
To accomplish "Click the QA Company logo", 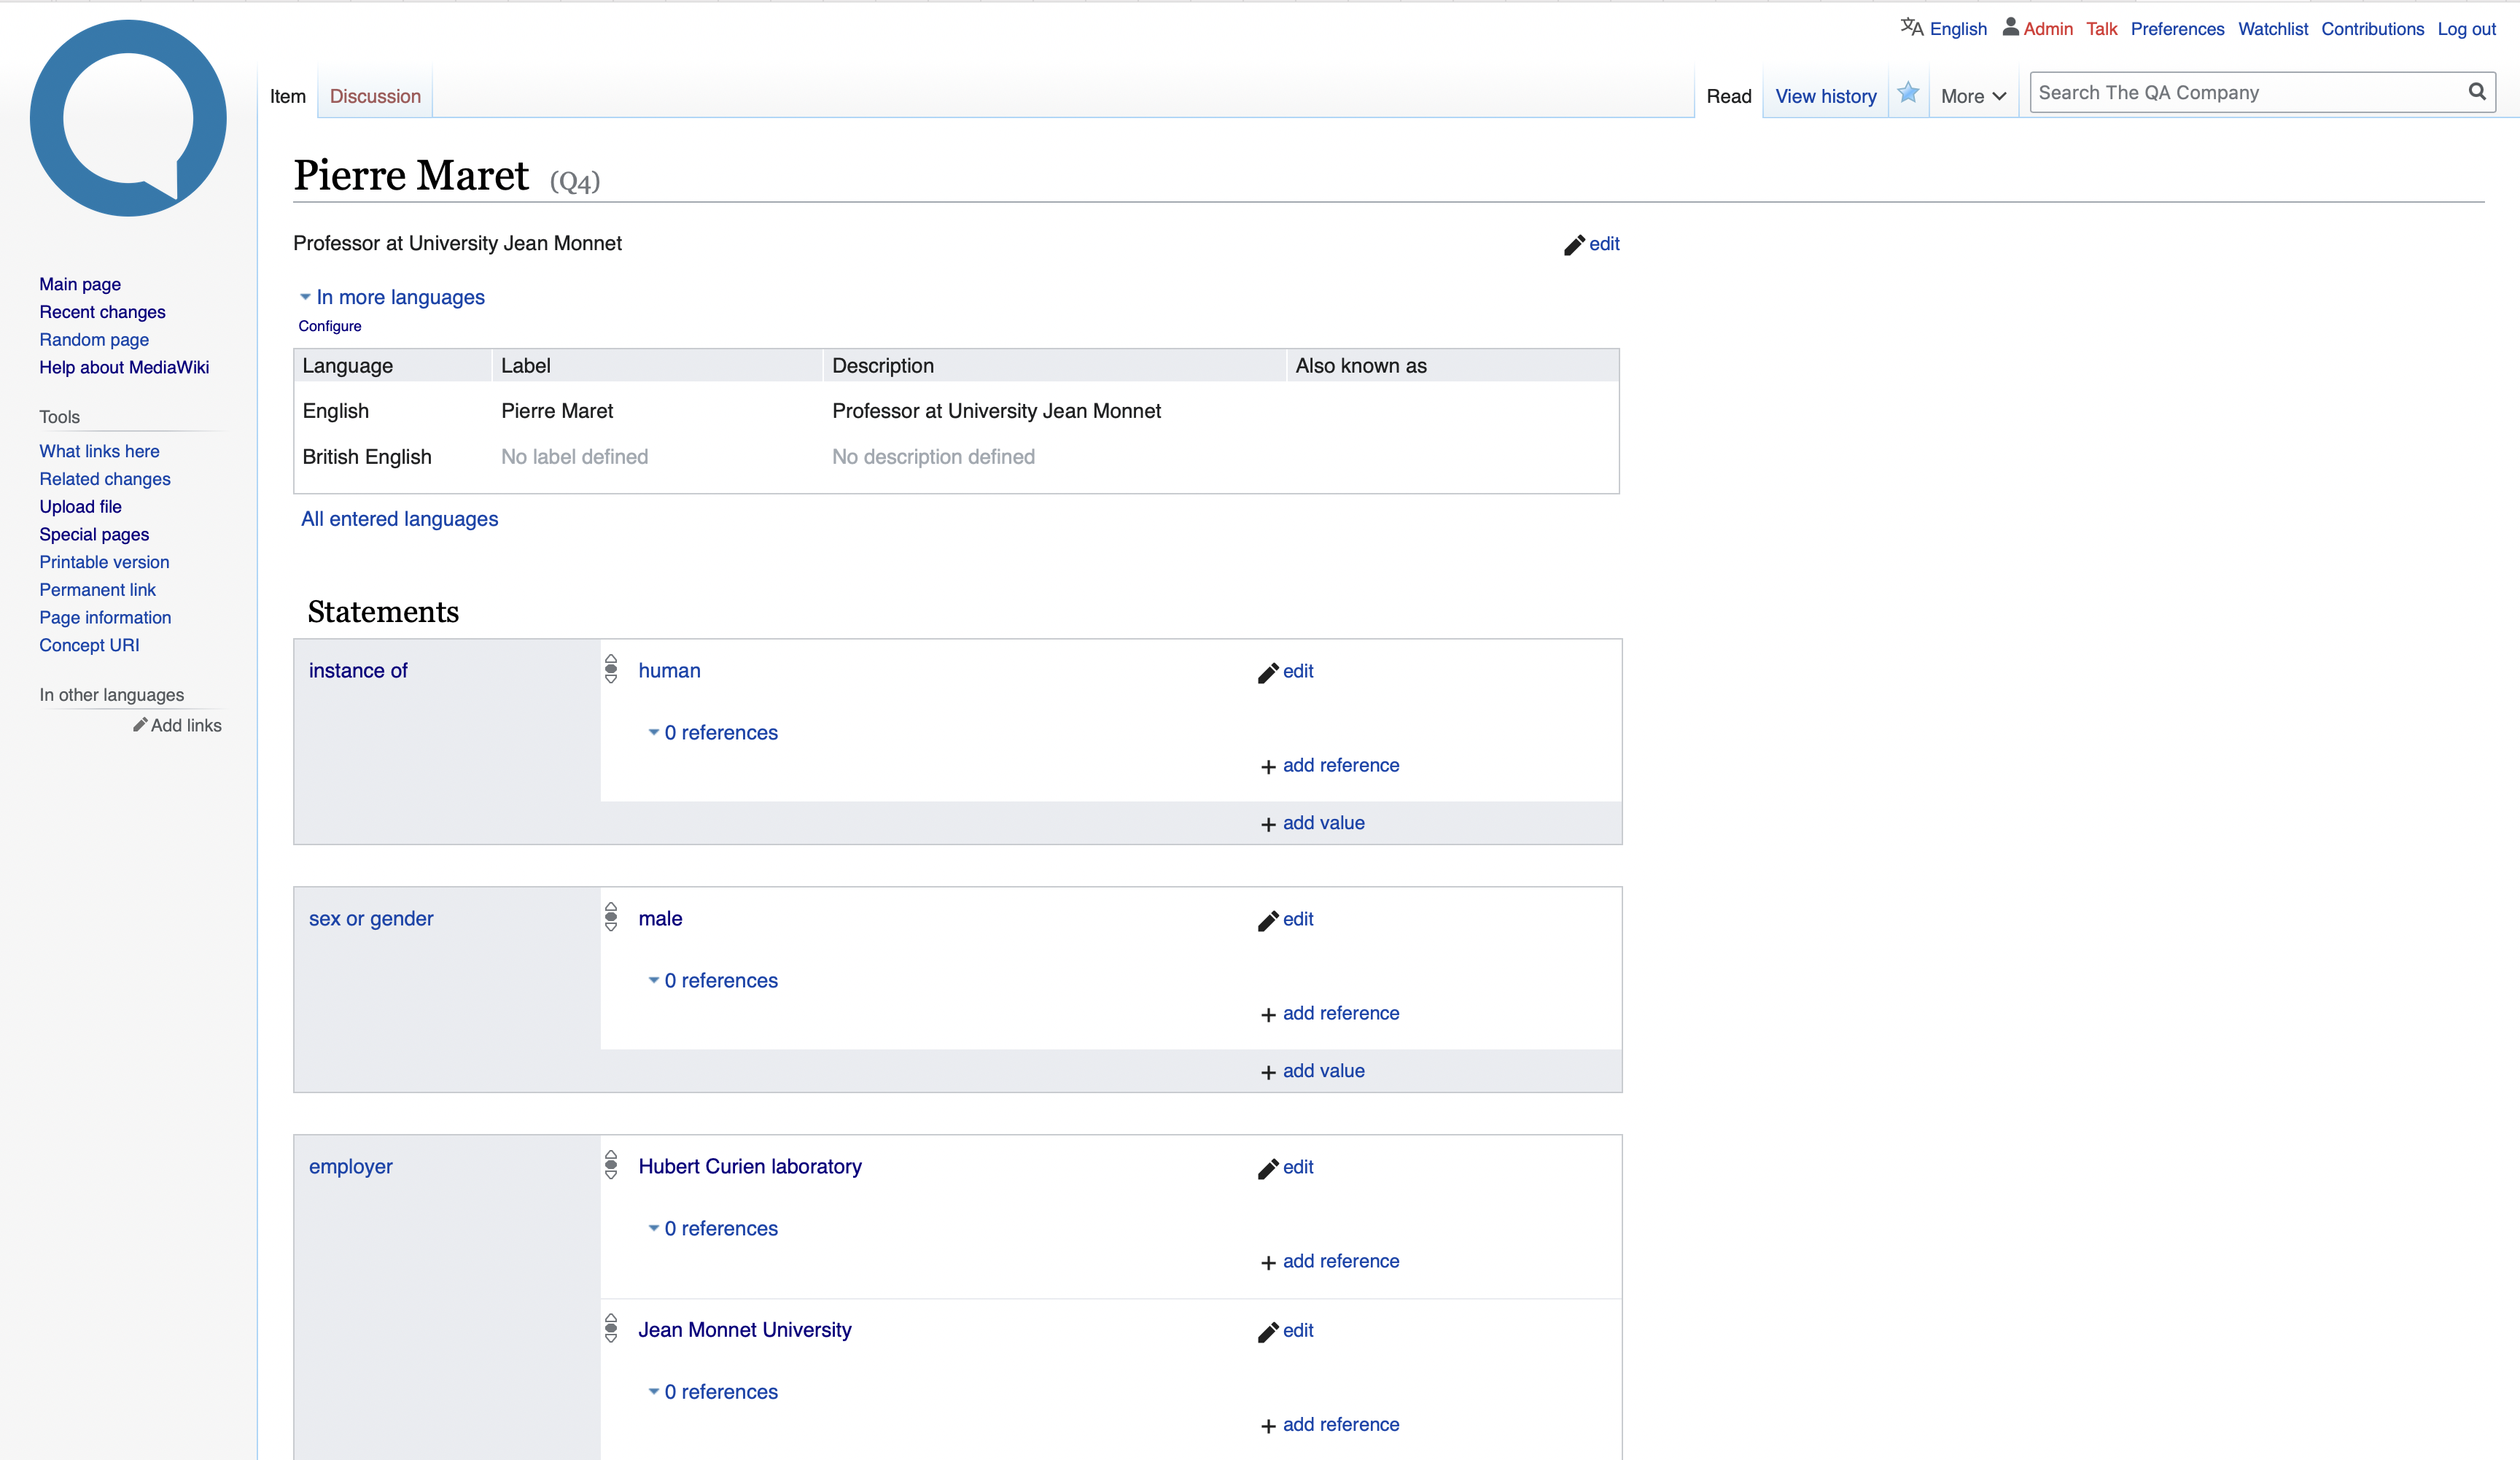I will (128, 118).
